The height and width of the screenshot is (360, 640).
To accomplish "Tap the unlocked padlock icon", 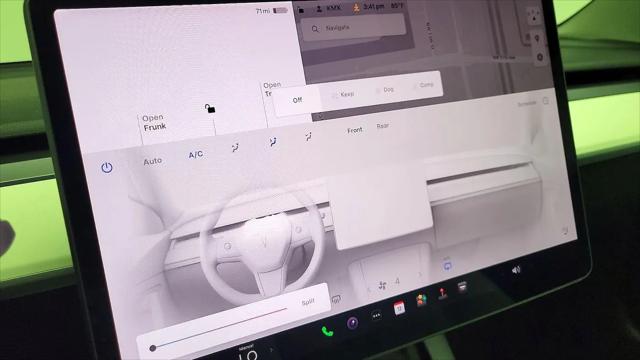I will (210, 108).
